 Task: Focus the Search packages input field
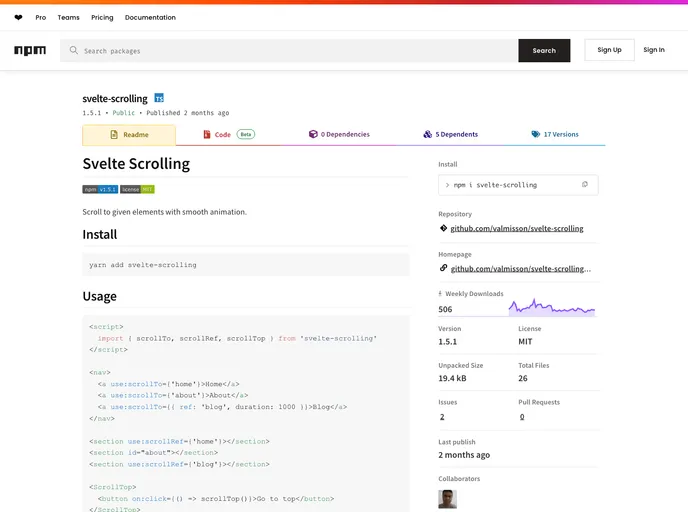coord(289,50)
